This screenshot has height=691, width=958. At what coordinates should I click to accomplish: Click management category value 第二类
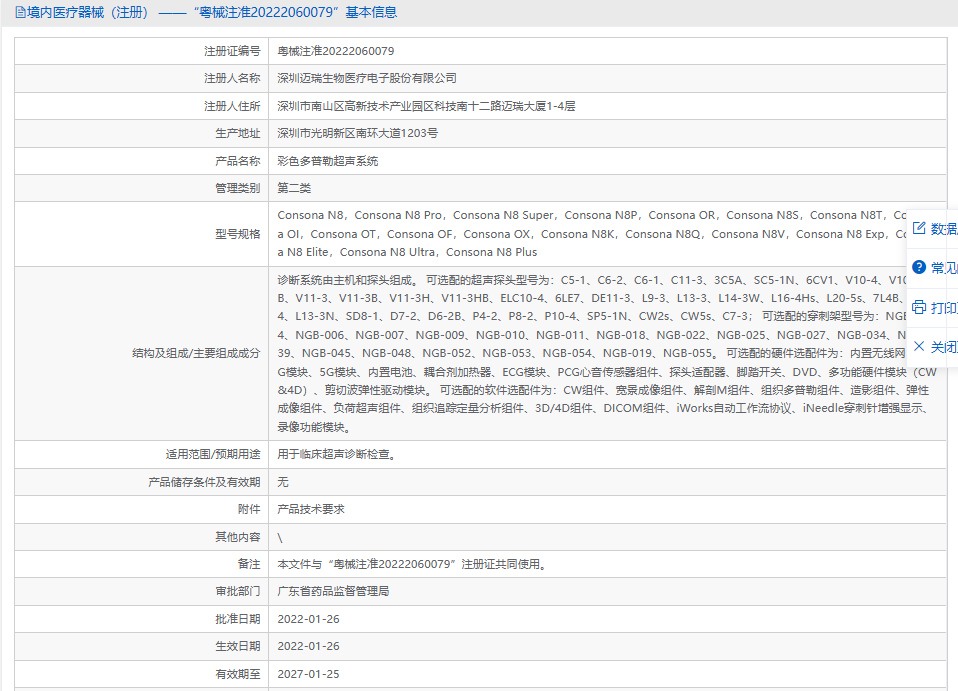pyautogui.click(x=294, y=188)
